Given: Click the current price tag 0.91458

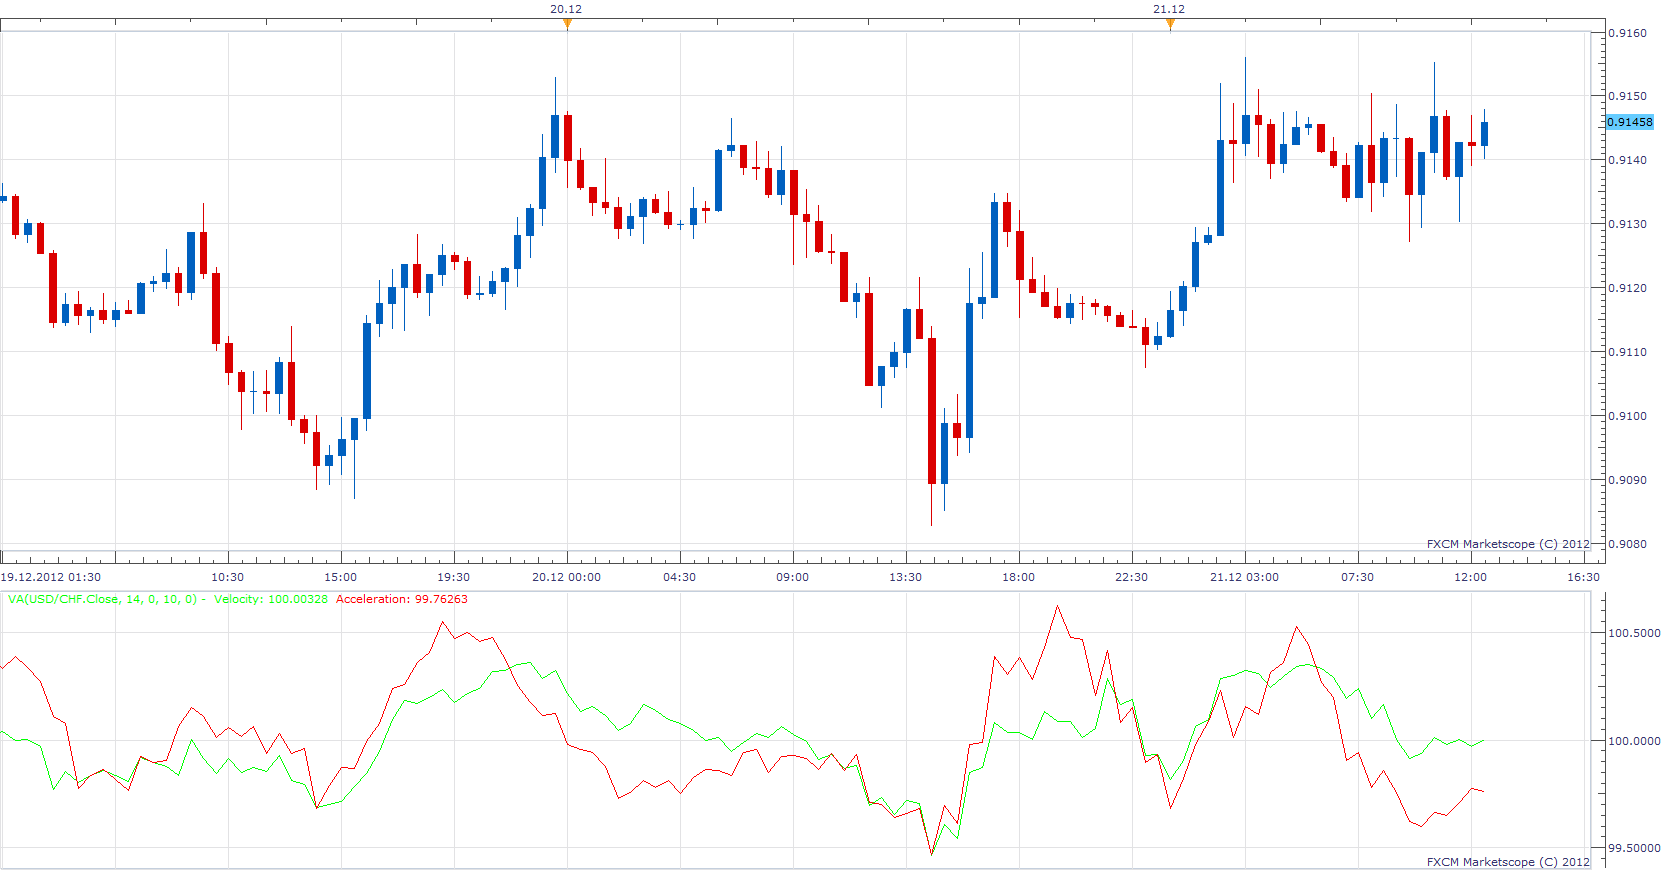Looking at the screenshot, I should pos(1630,122).
